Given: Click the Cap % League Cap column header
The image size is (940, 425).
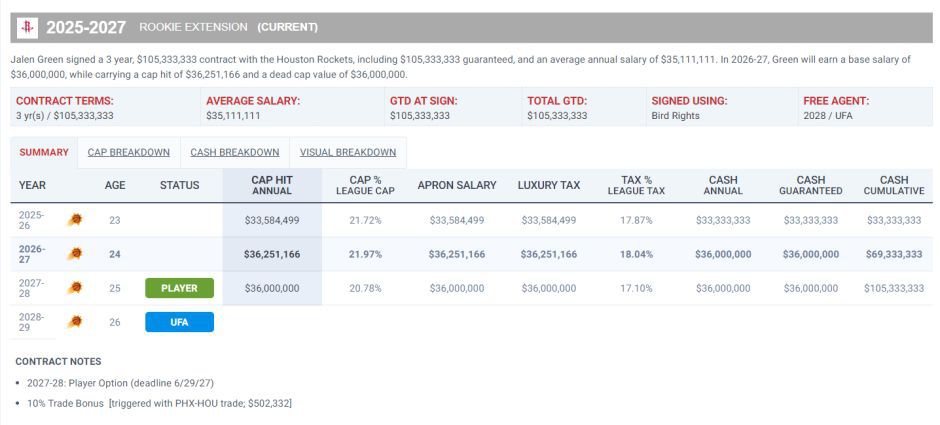Looking at the screenshot, I should 366,185.
